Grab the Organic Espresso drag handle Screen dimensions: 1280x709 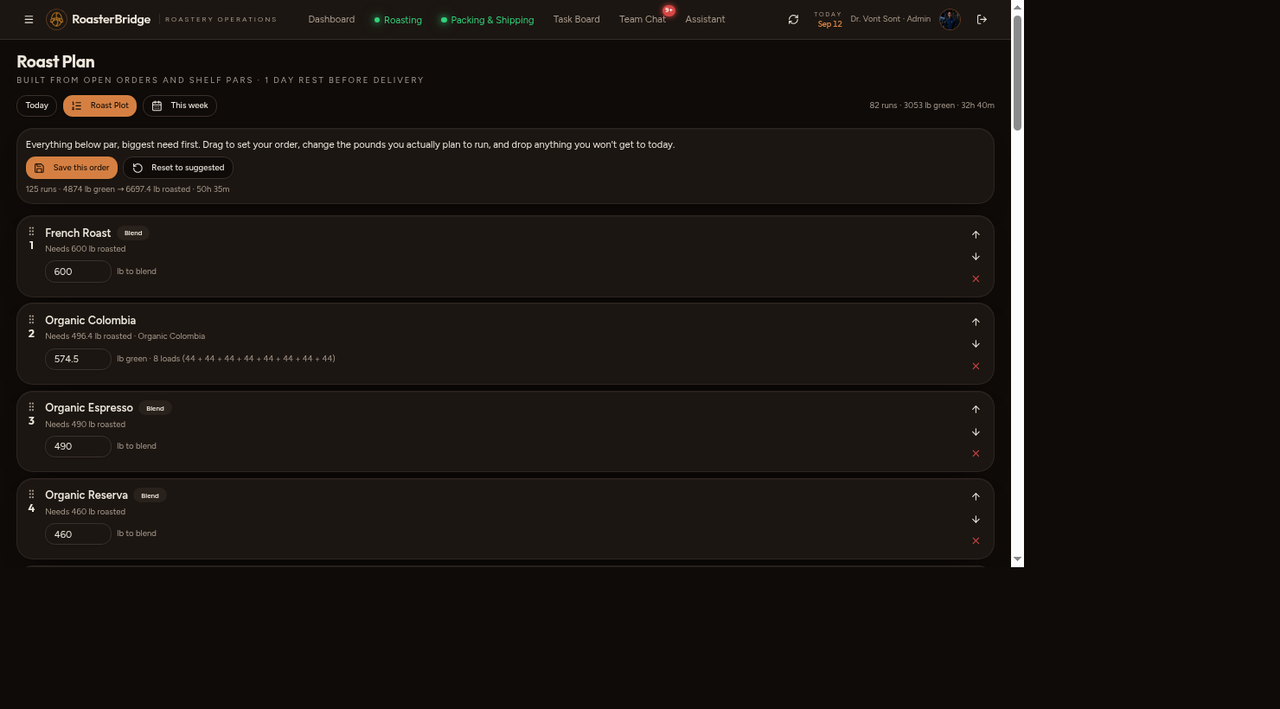[31, 407]
